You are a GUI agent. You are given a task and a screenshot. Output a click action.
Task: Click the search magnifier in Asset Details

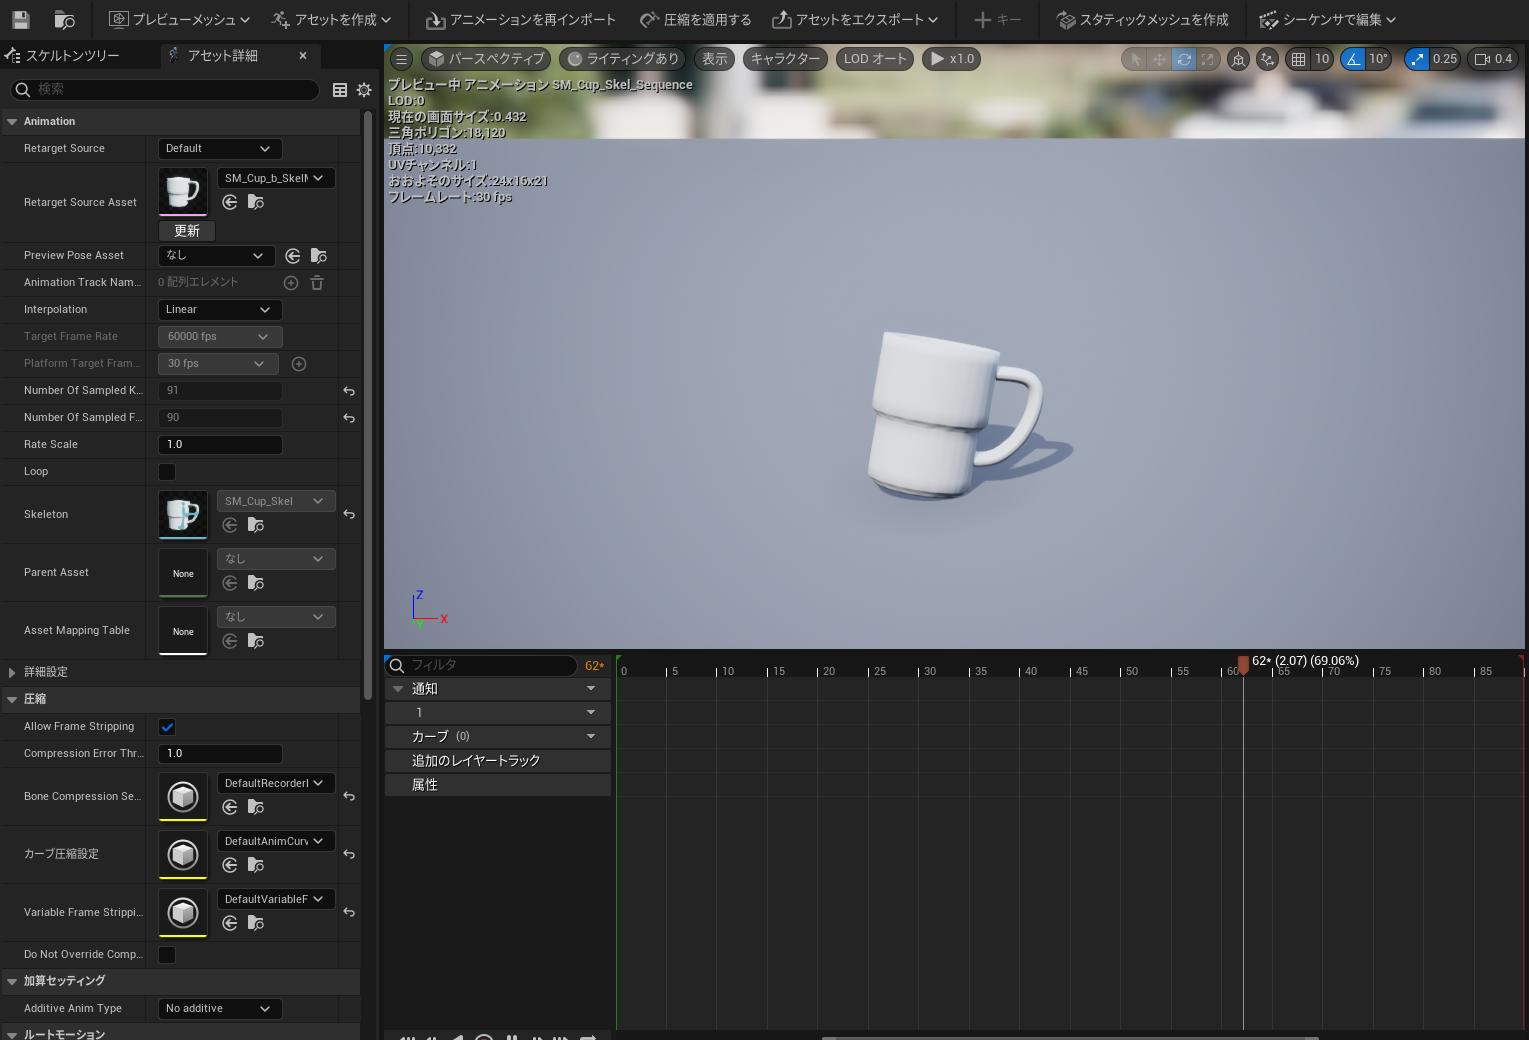click(x=22, y=90)
